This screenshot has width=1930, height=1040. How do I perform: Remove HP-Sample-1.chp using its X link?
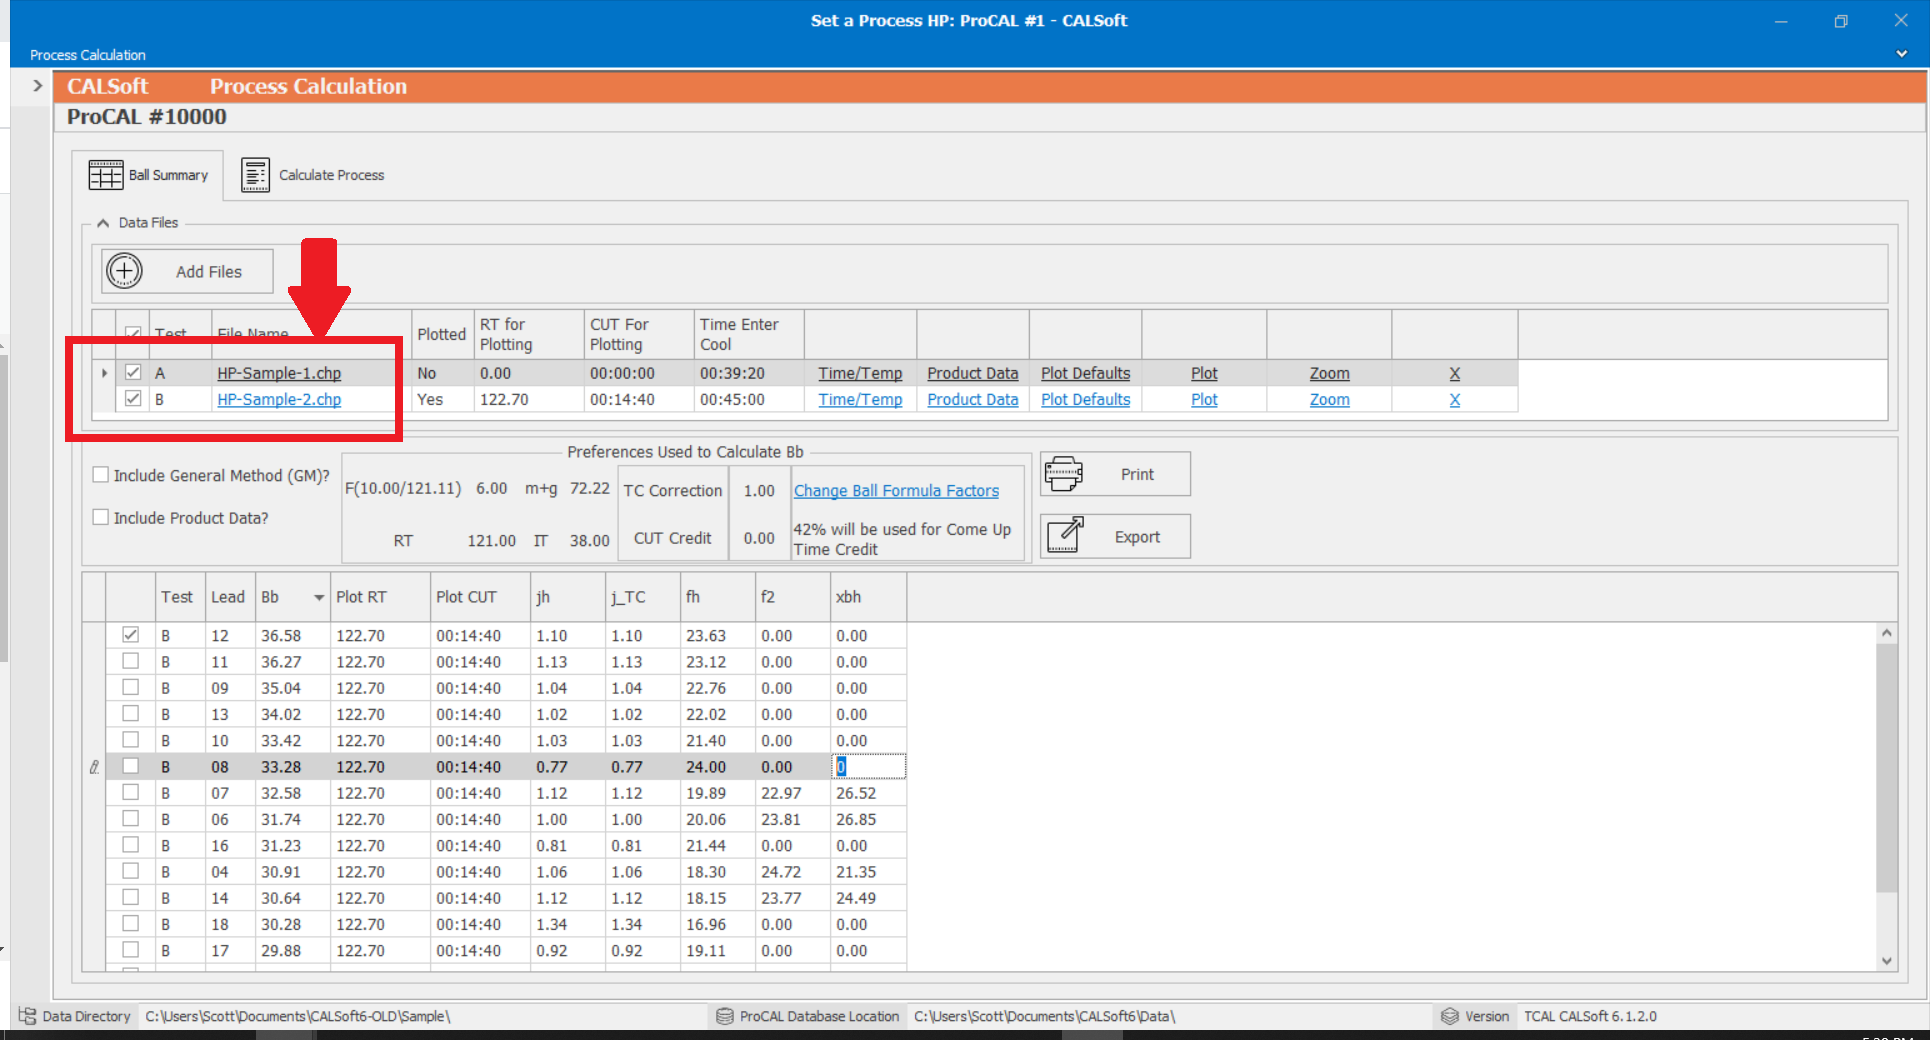click(x=1454, y=373)
